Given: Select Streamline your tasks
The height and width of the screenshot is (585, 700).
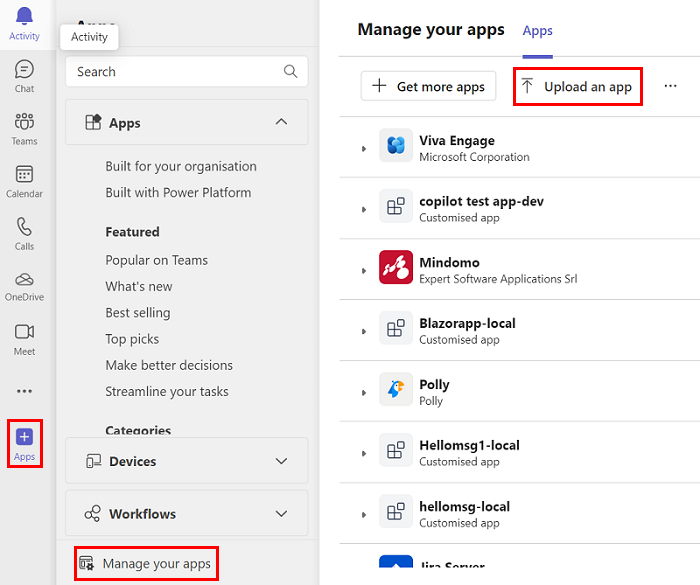Looking at the screenshot, I should coord(167,392).
